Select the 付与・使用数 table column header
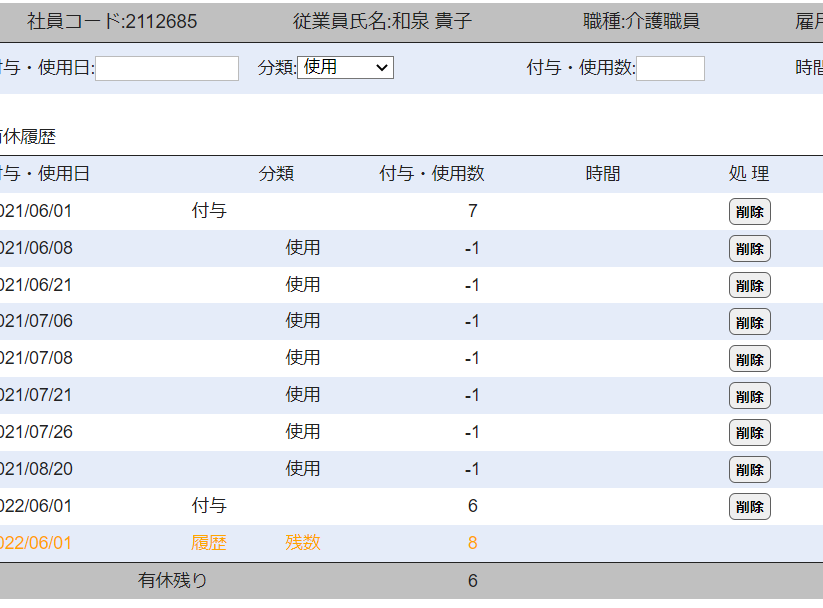Image resolution: width=823 pixels, height=608 pixels. point(432,174)
